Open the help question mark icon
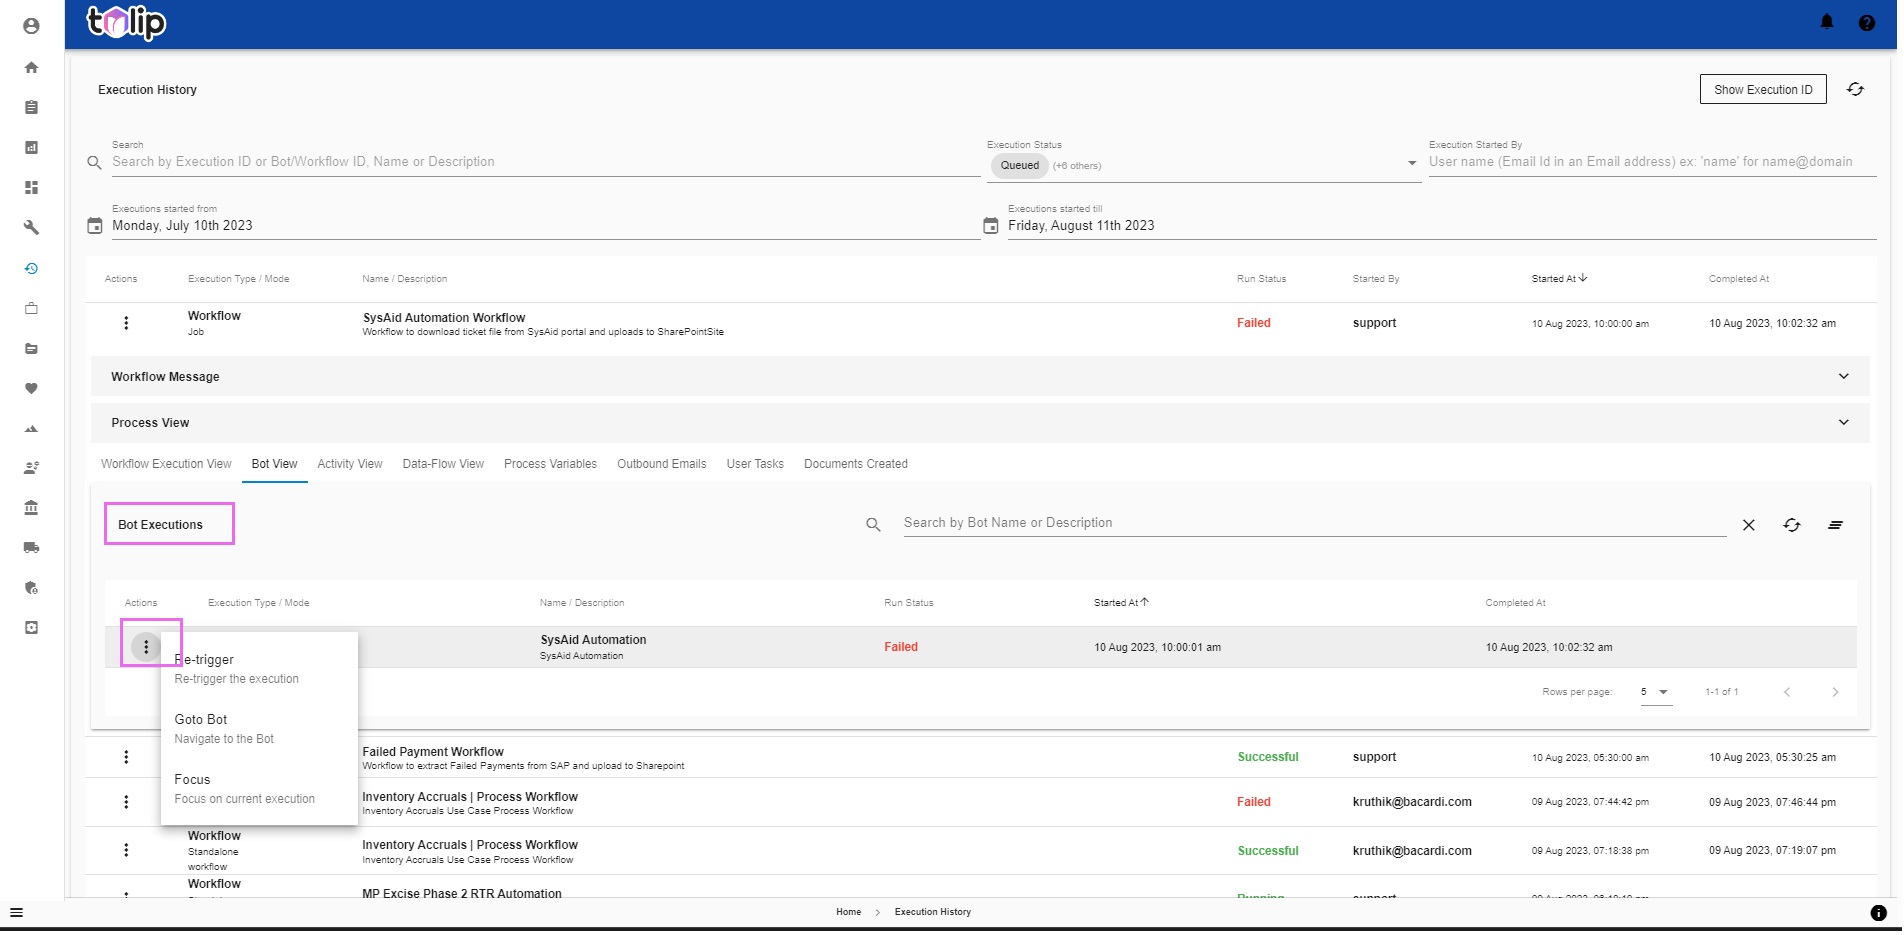This screenshot has height=935, width=1904. point(1866,22)
